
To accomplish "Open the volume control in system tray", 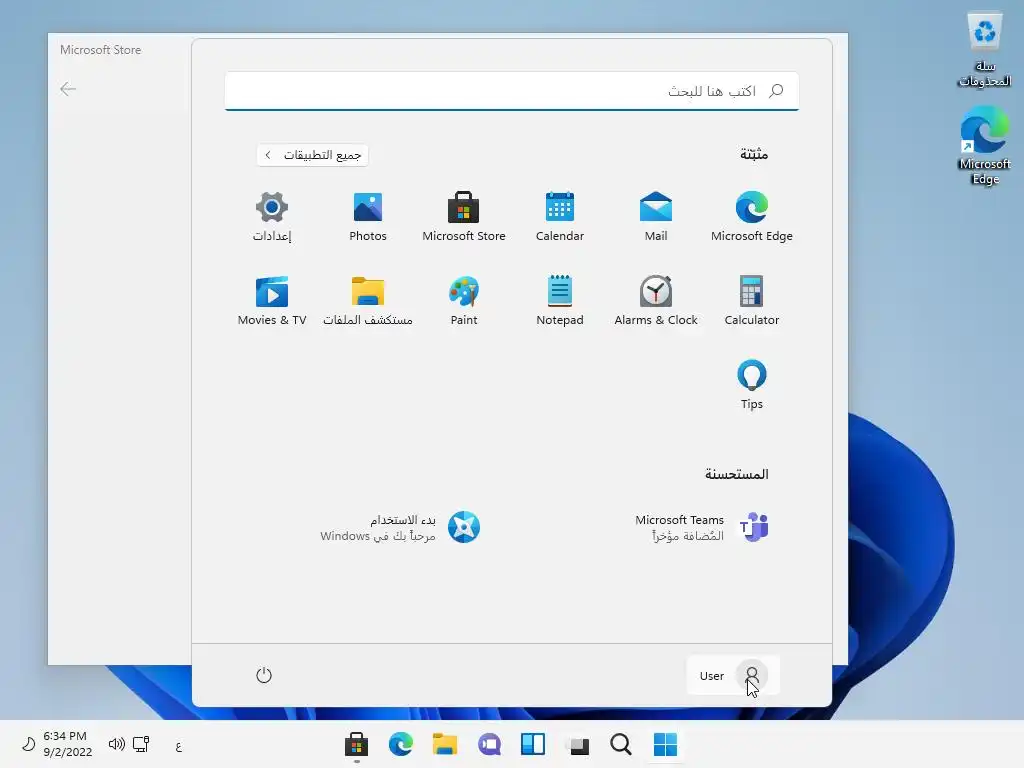I will coord(116,744).
